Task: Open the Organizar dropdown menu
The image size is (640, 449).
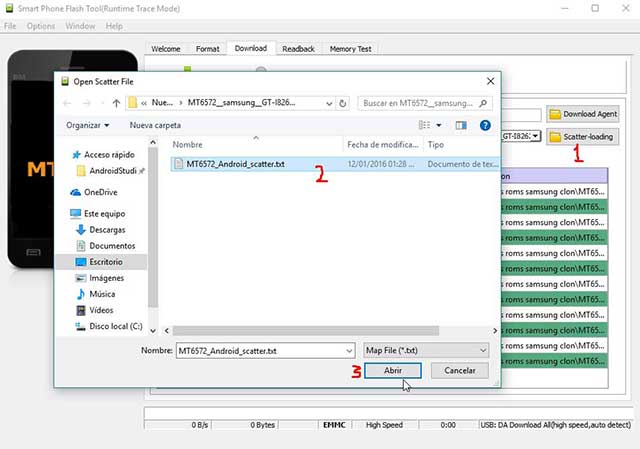Action: pos(88,125)
